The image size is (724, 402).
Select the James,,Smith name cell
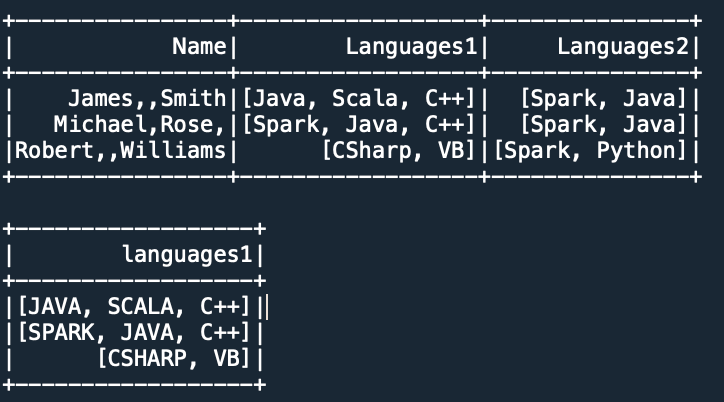pos(147,98)
